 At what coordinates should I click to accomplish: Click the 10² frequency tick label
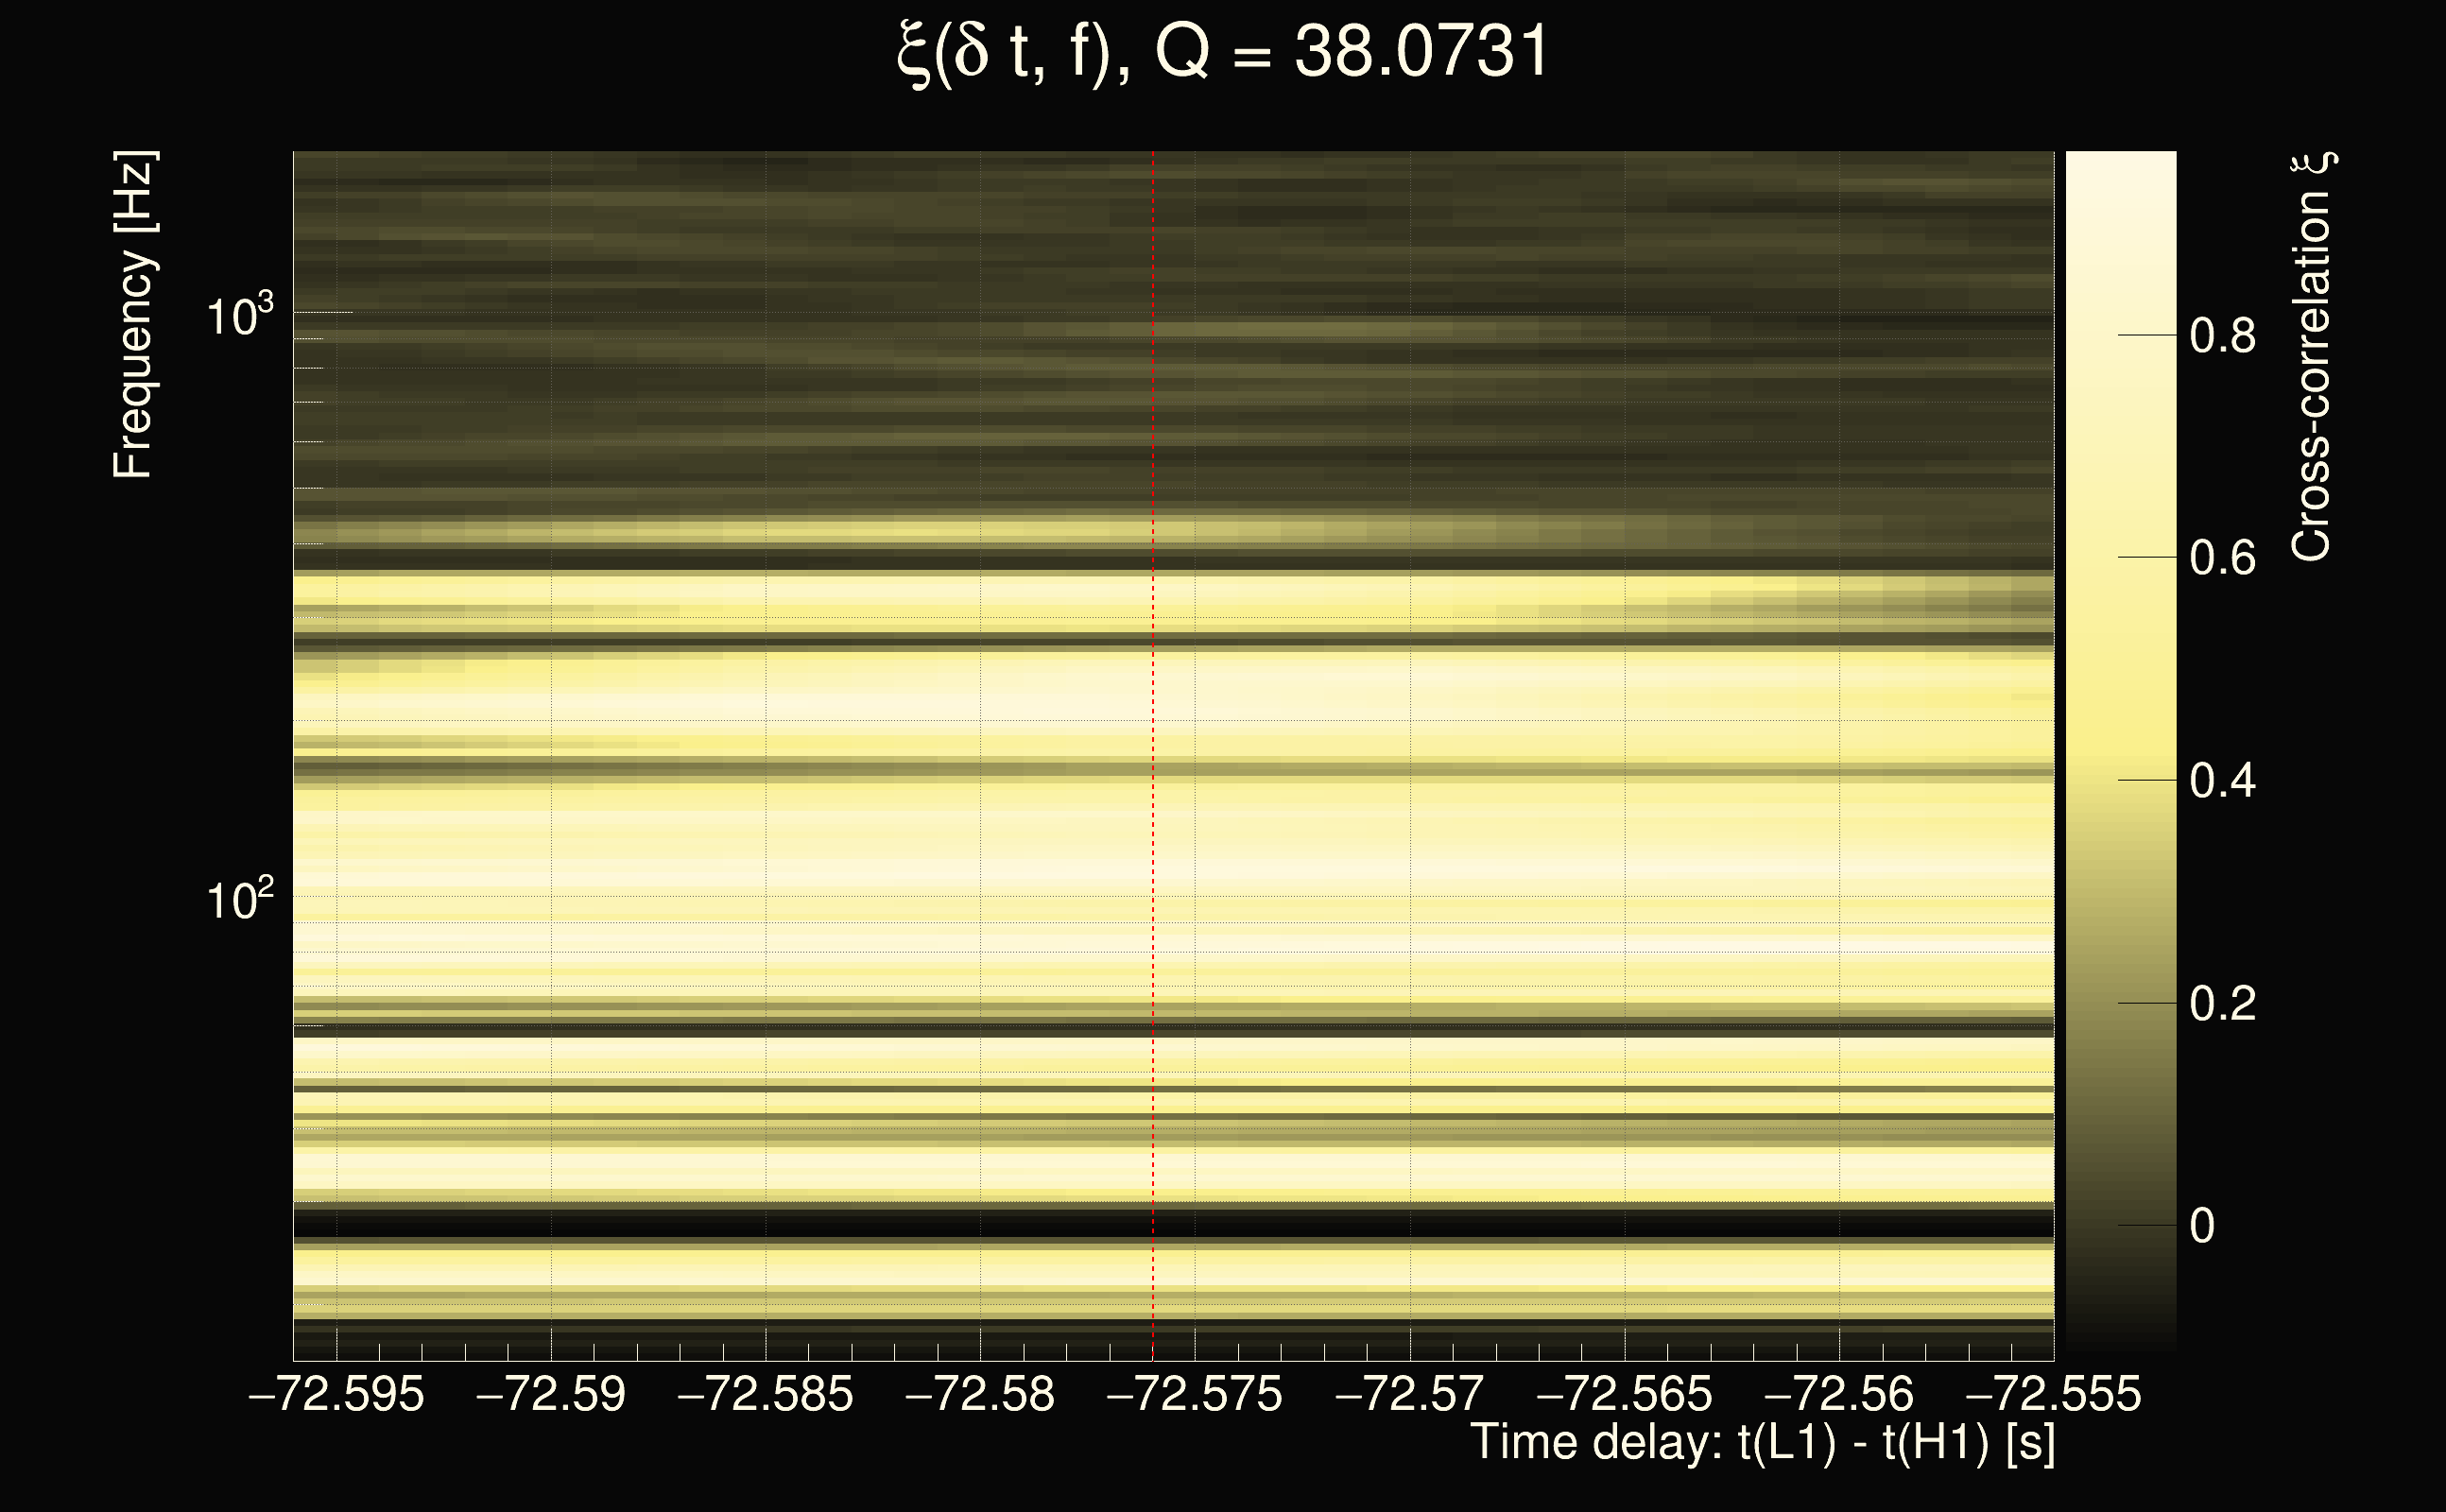(x=239, y=900)
